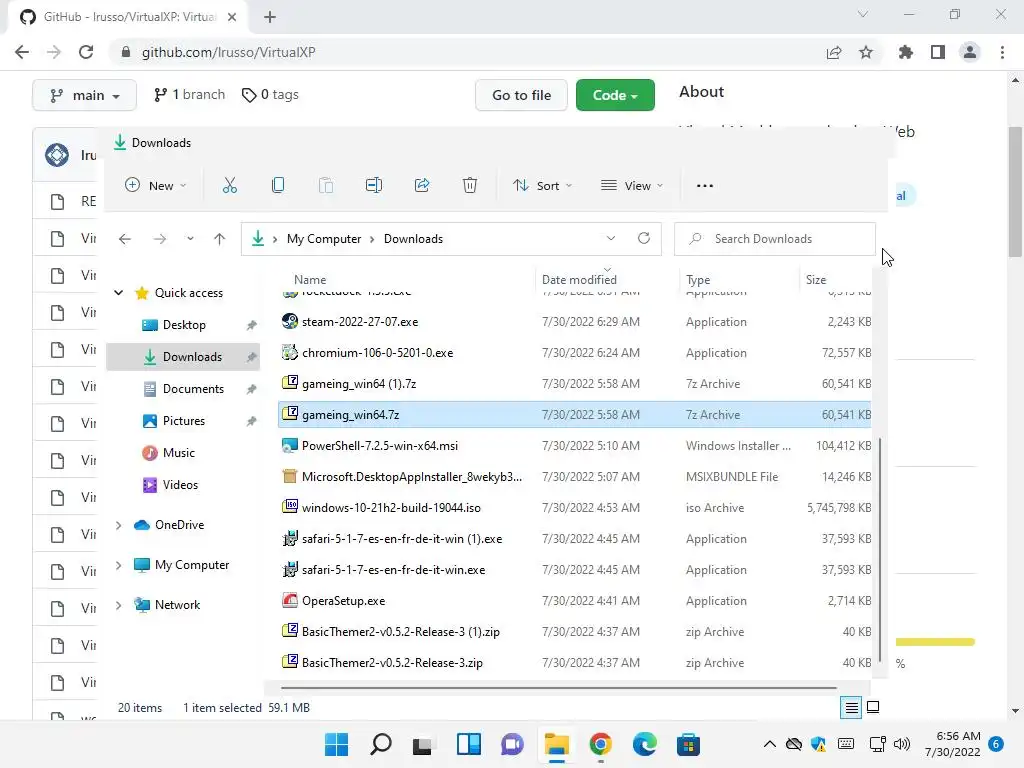Select Pictures in navigation pane
The width and height of the screenshot is (1024, 768).
tap(184, 421)
